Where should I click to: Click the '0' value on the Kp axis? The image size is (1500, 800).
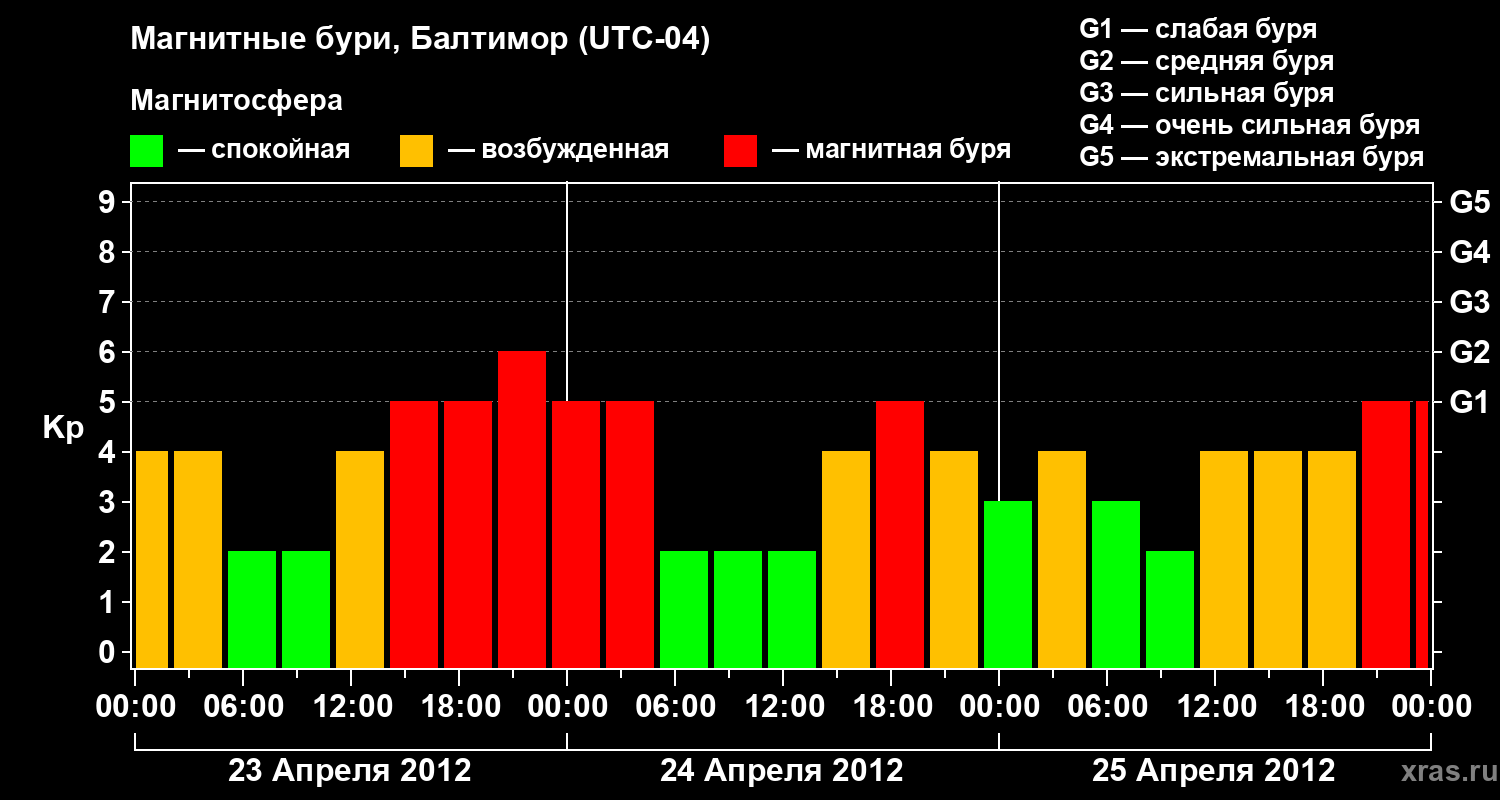coord(109,652)
